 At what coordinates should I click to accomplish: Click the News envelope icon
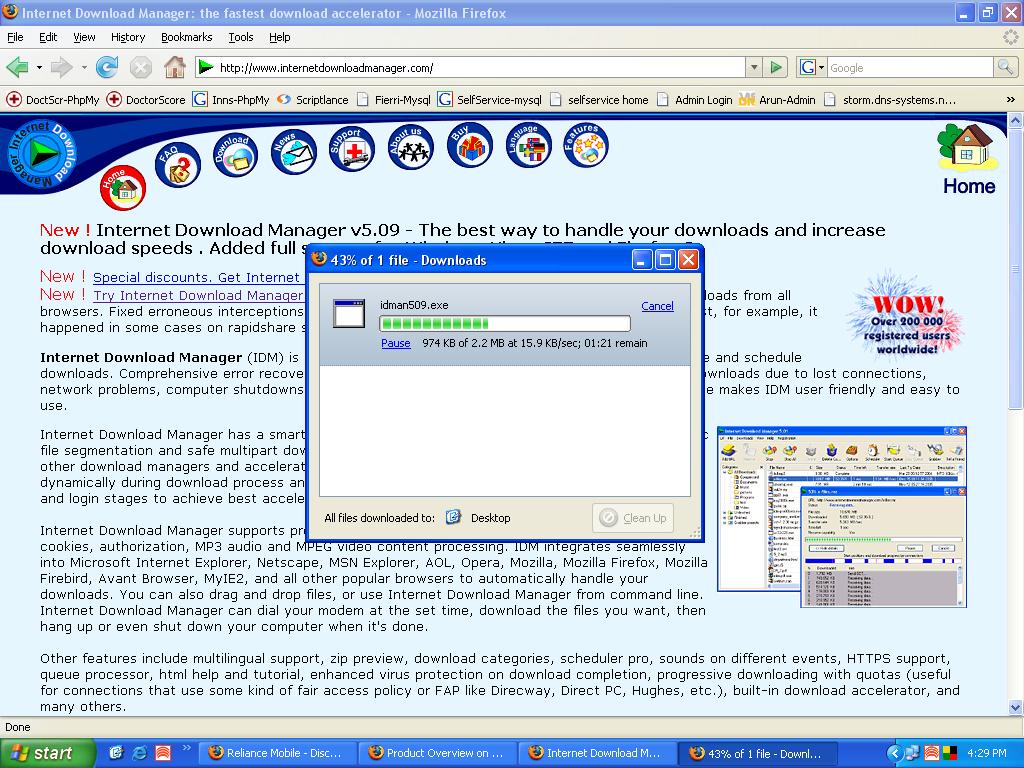[x=293, y=152]
